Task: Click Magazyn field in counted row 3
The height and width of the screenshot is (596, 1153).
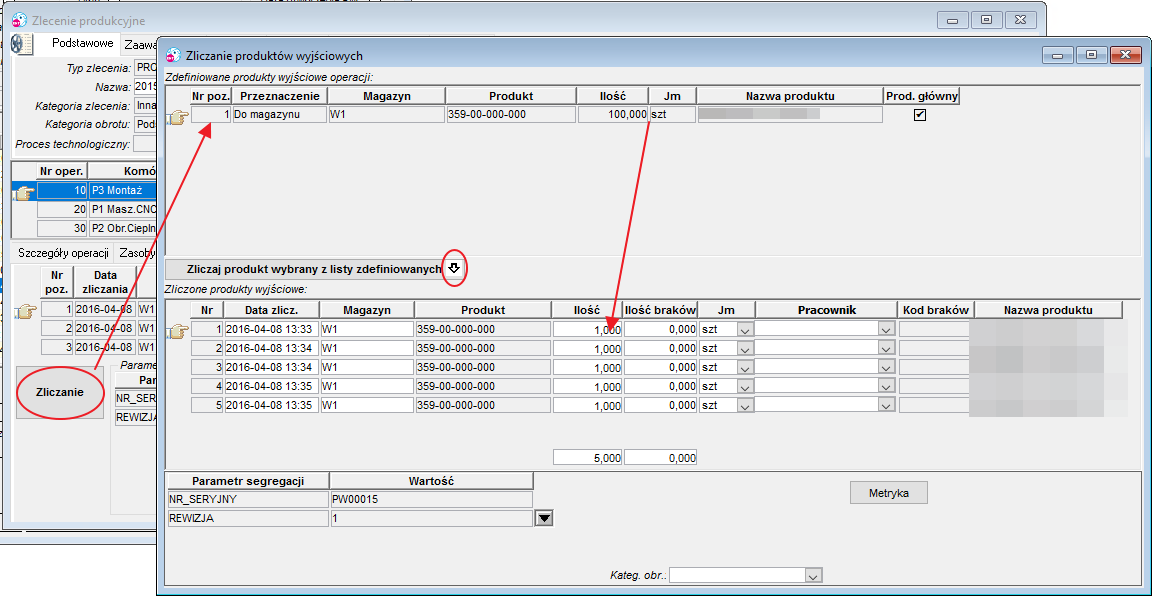Action: pyautogui.click(x=367, y=367)
